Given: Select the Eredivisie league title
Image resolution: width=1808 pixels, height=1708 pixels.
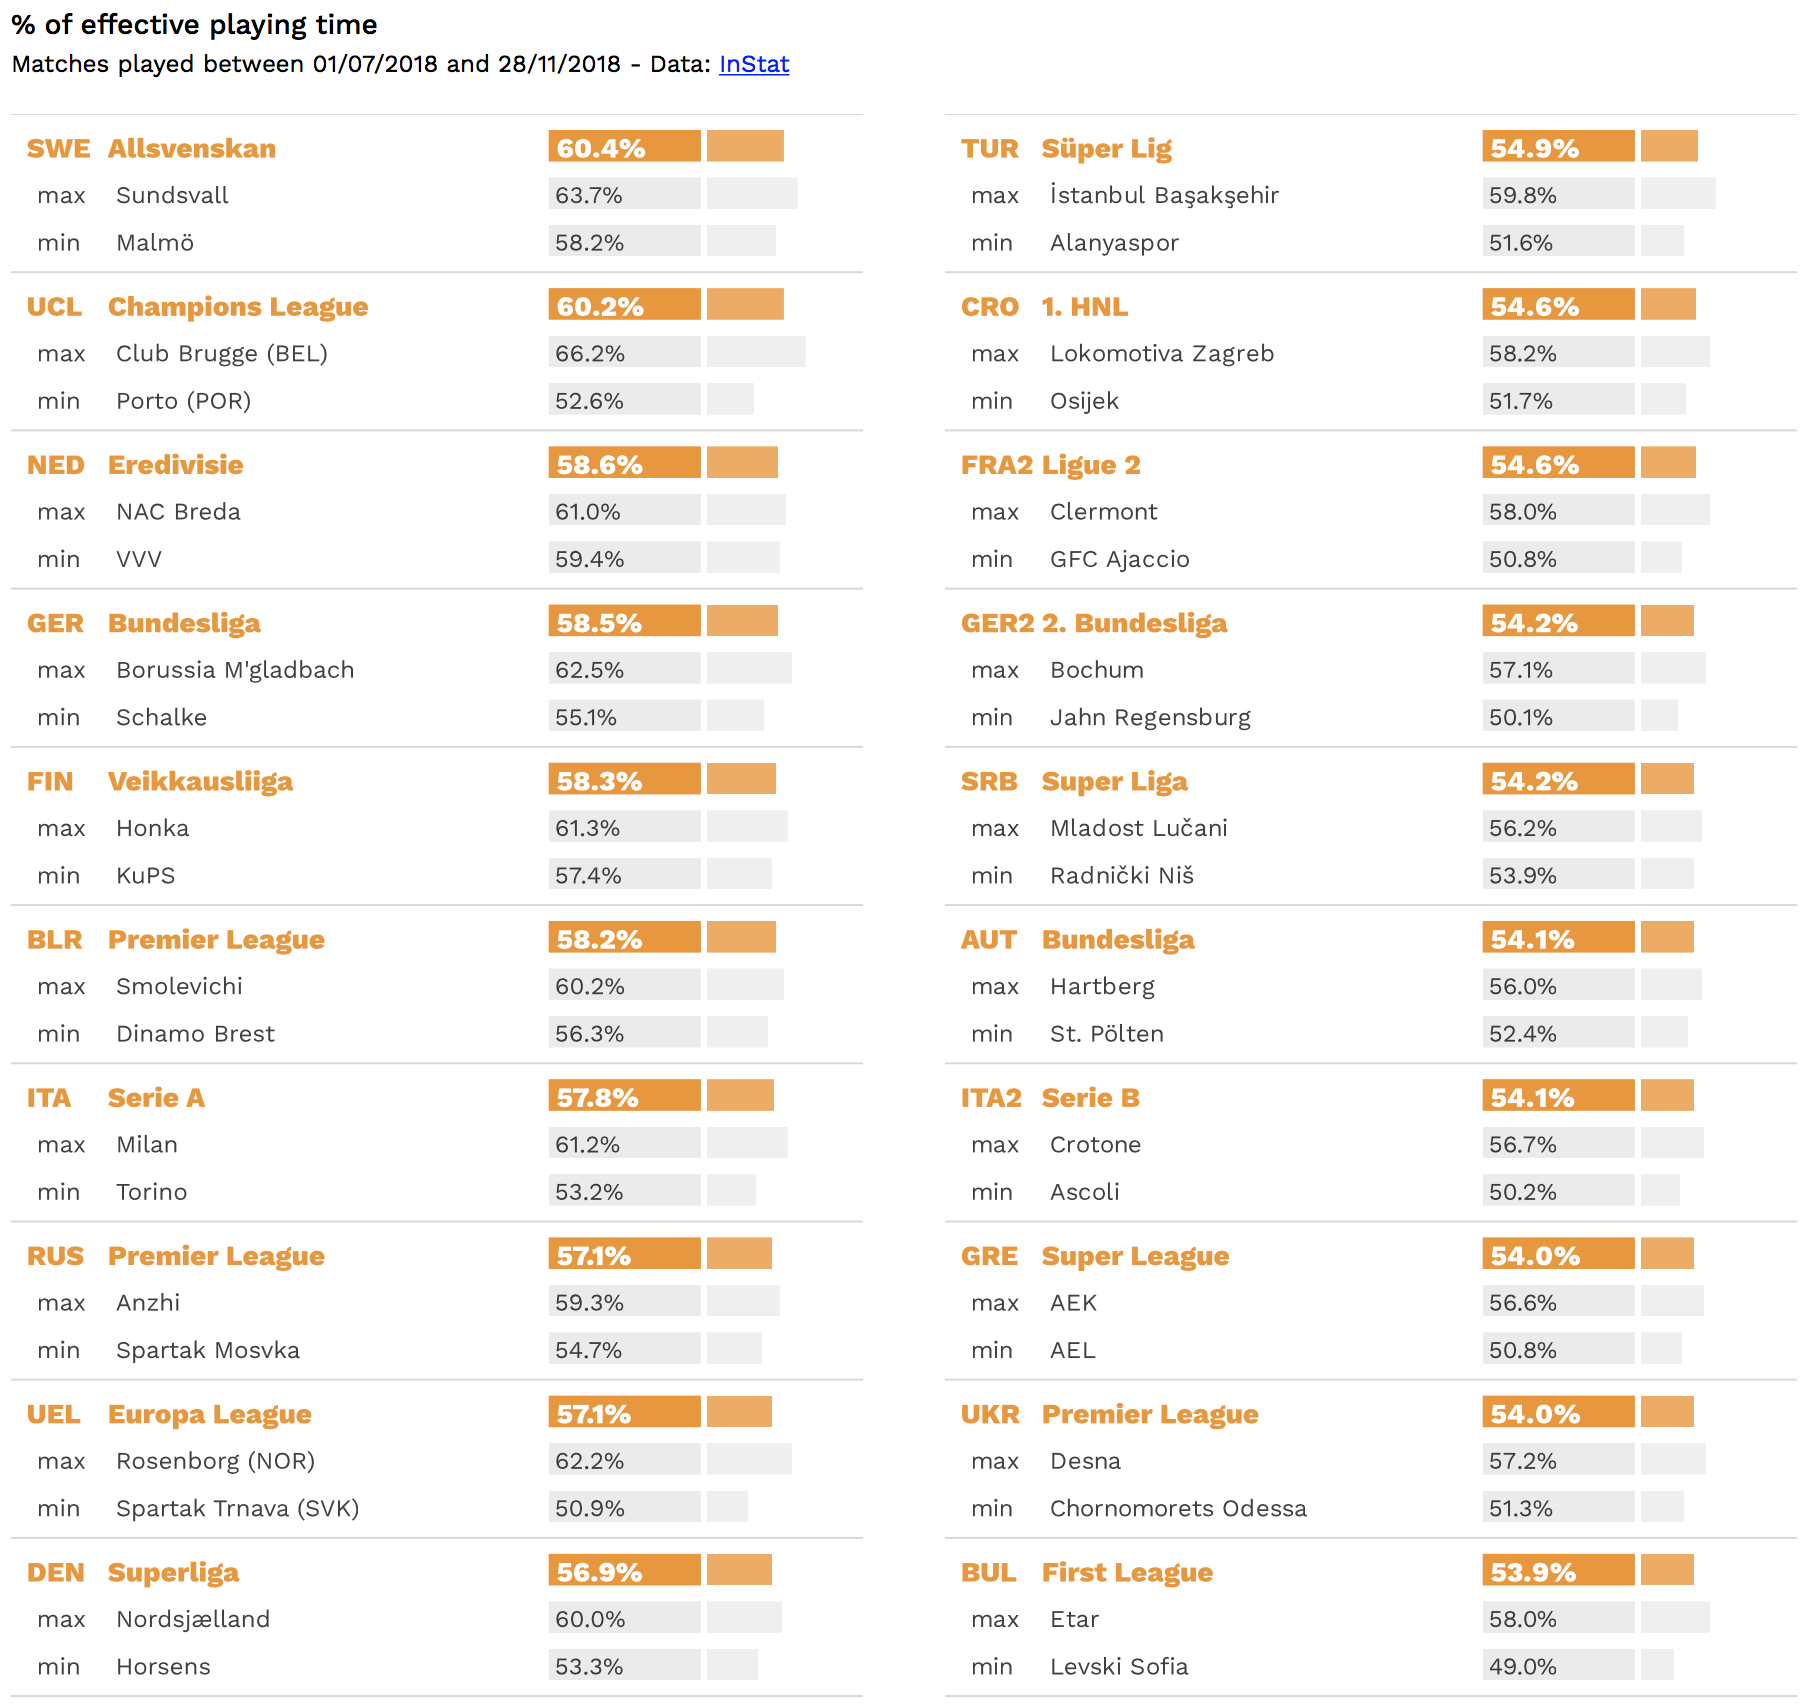Looking at the screenshot, I should [175, 464].
